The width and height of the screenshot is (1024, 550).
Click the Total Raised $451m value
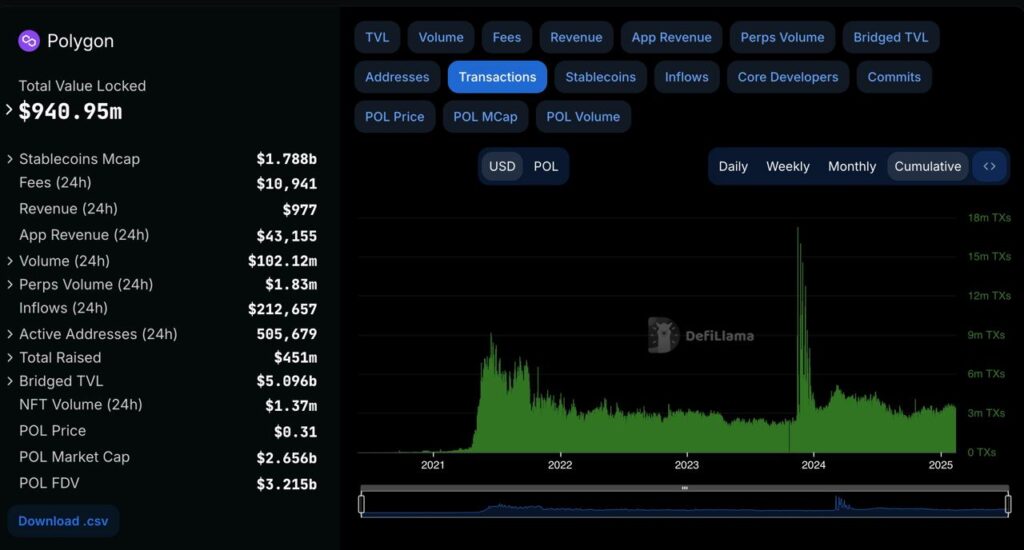coord(295,357)
